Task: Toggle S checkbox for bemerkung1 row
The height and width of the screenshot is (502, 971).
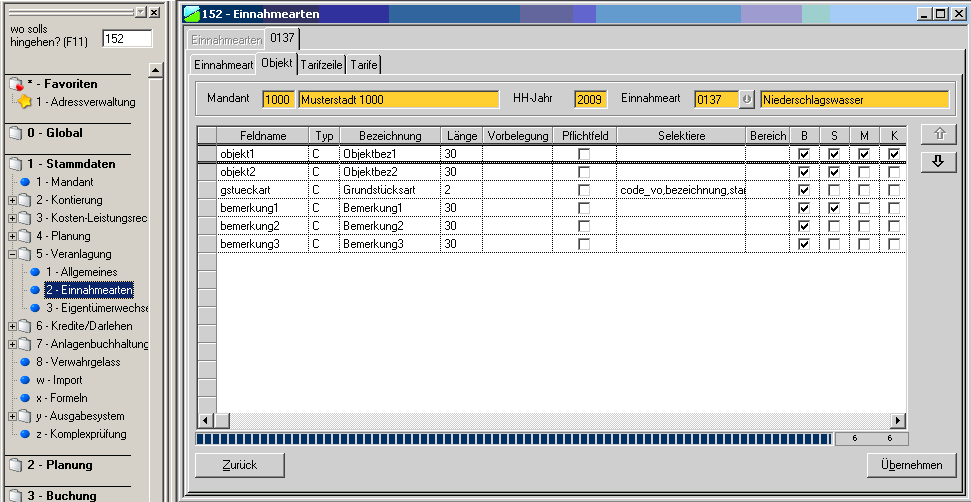Action: pyautogui.click(x=834, y=208)
